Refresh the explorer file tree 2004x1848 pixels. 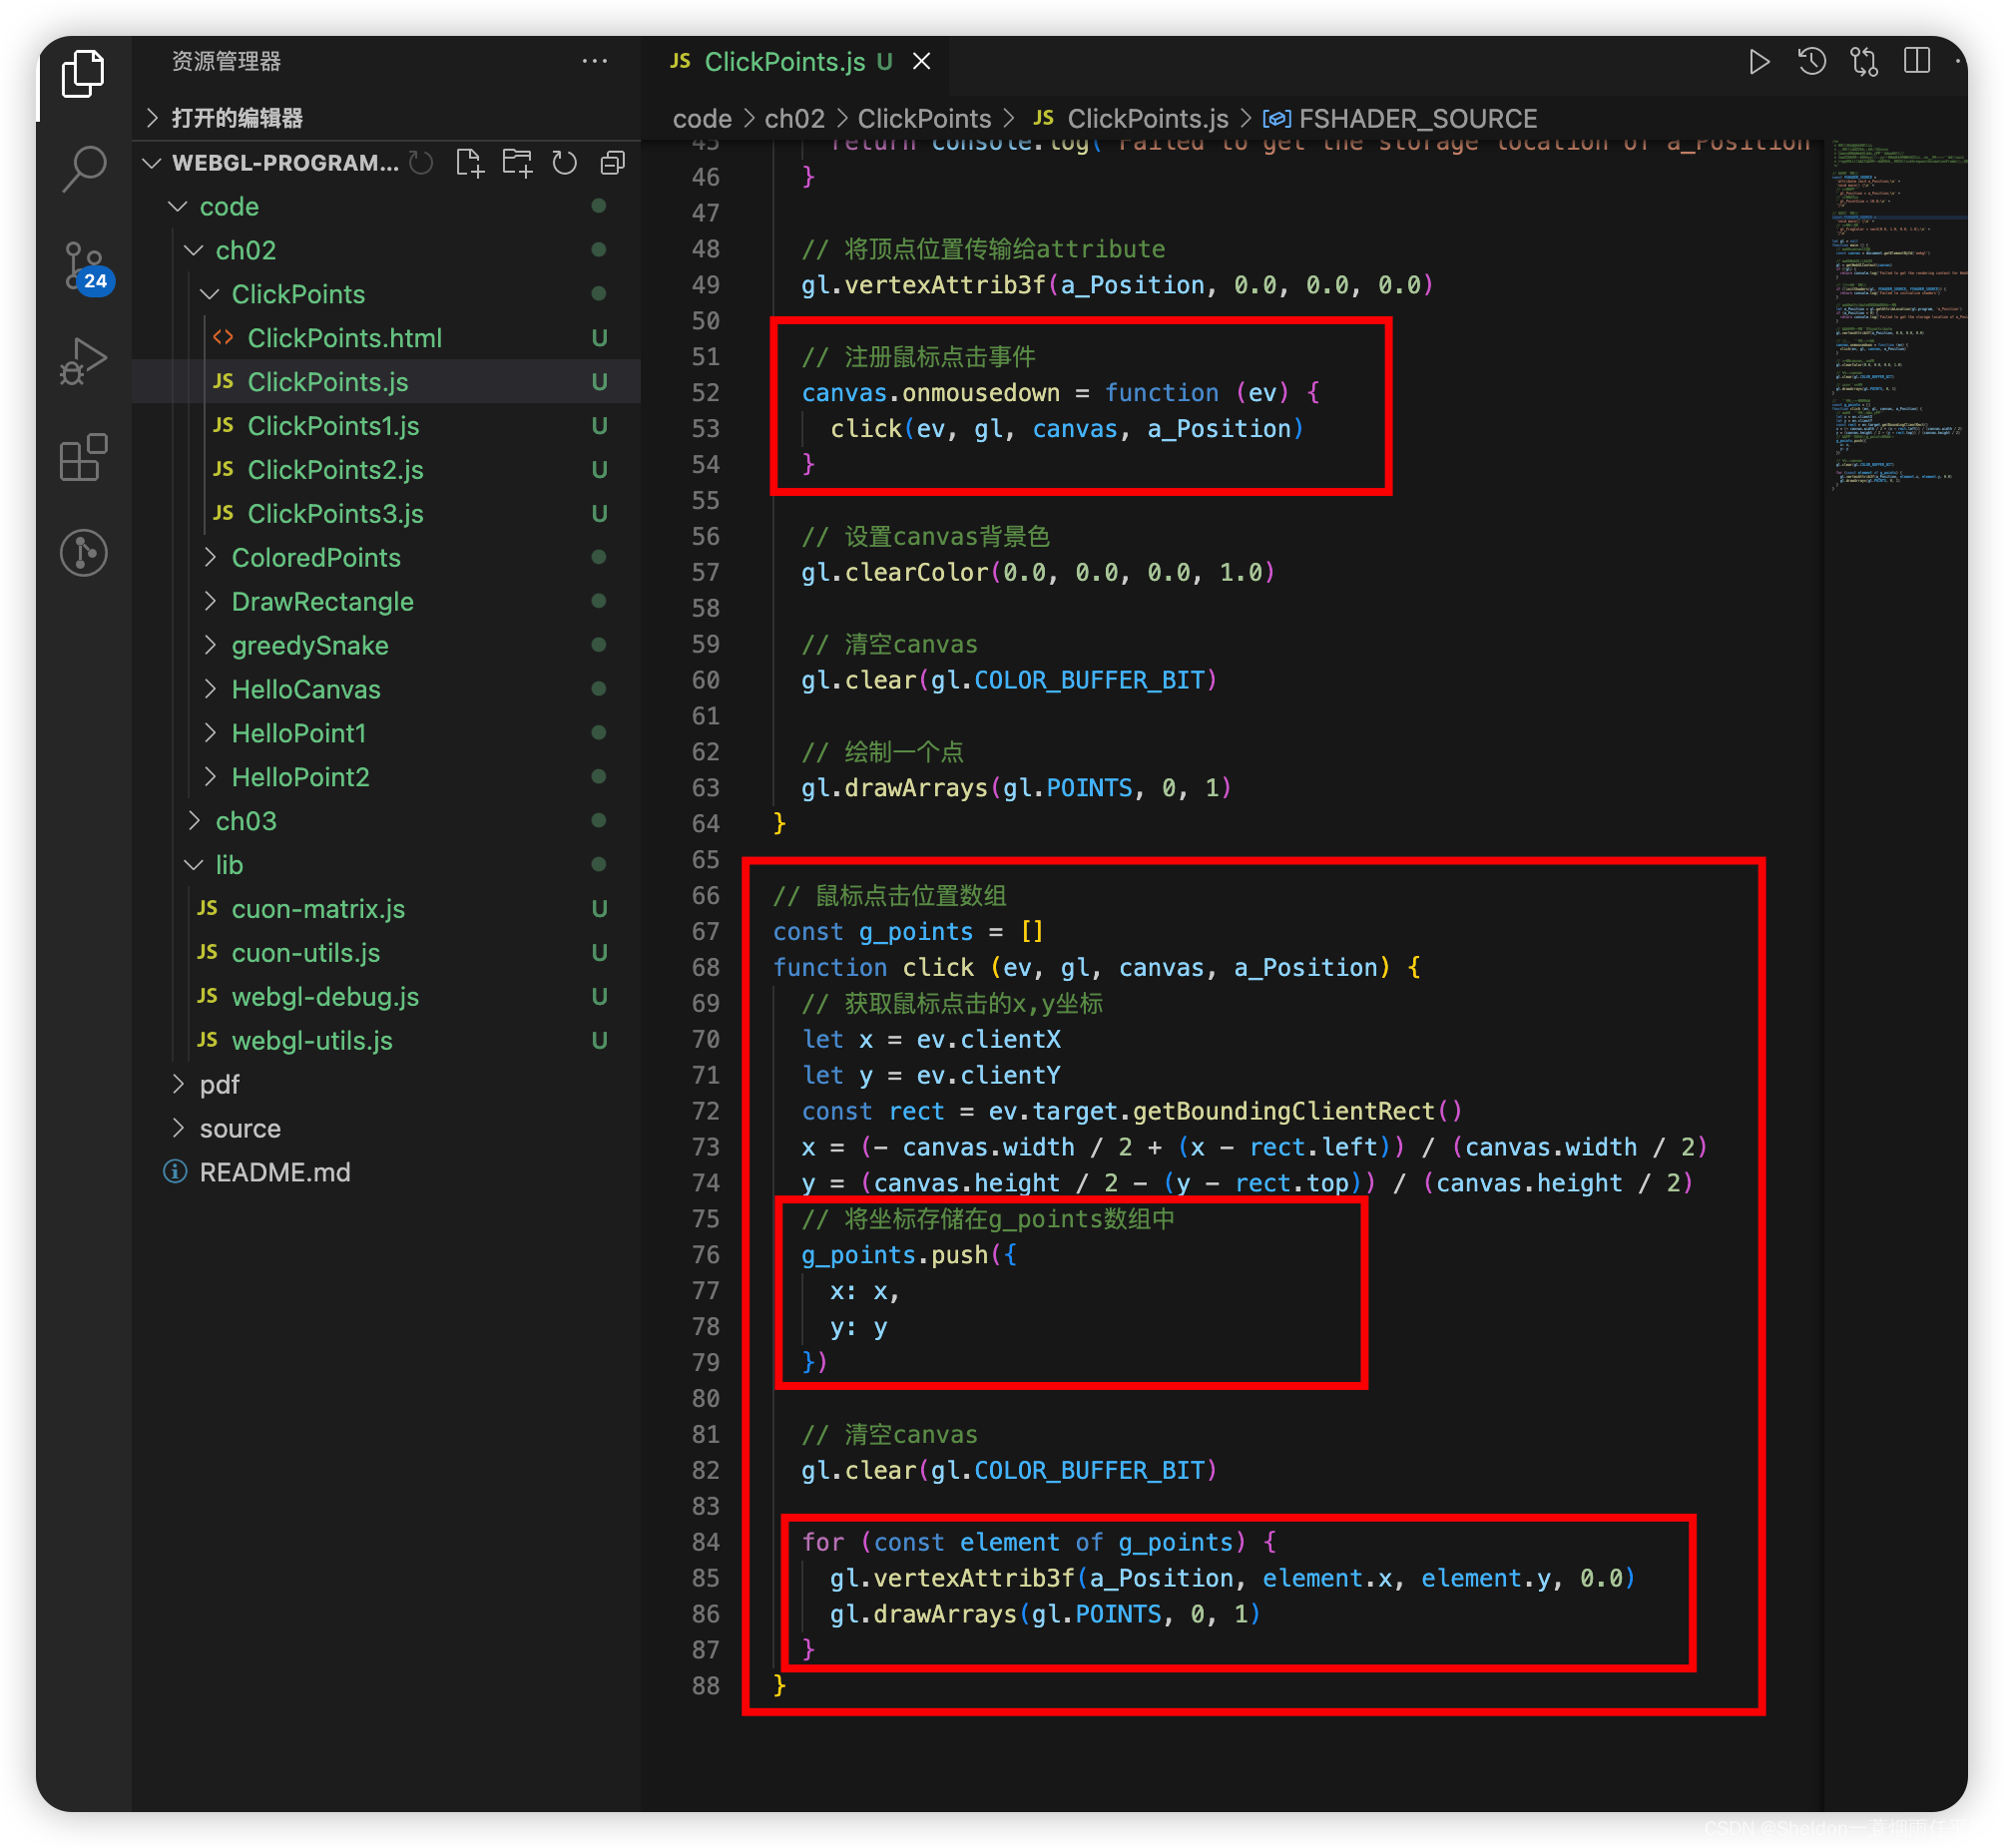(565, 163)
